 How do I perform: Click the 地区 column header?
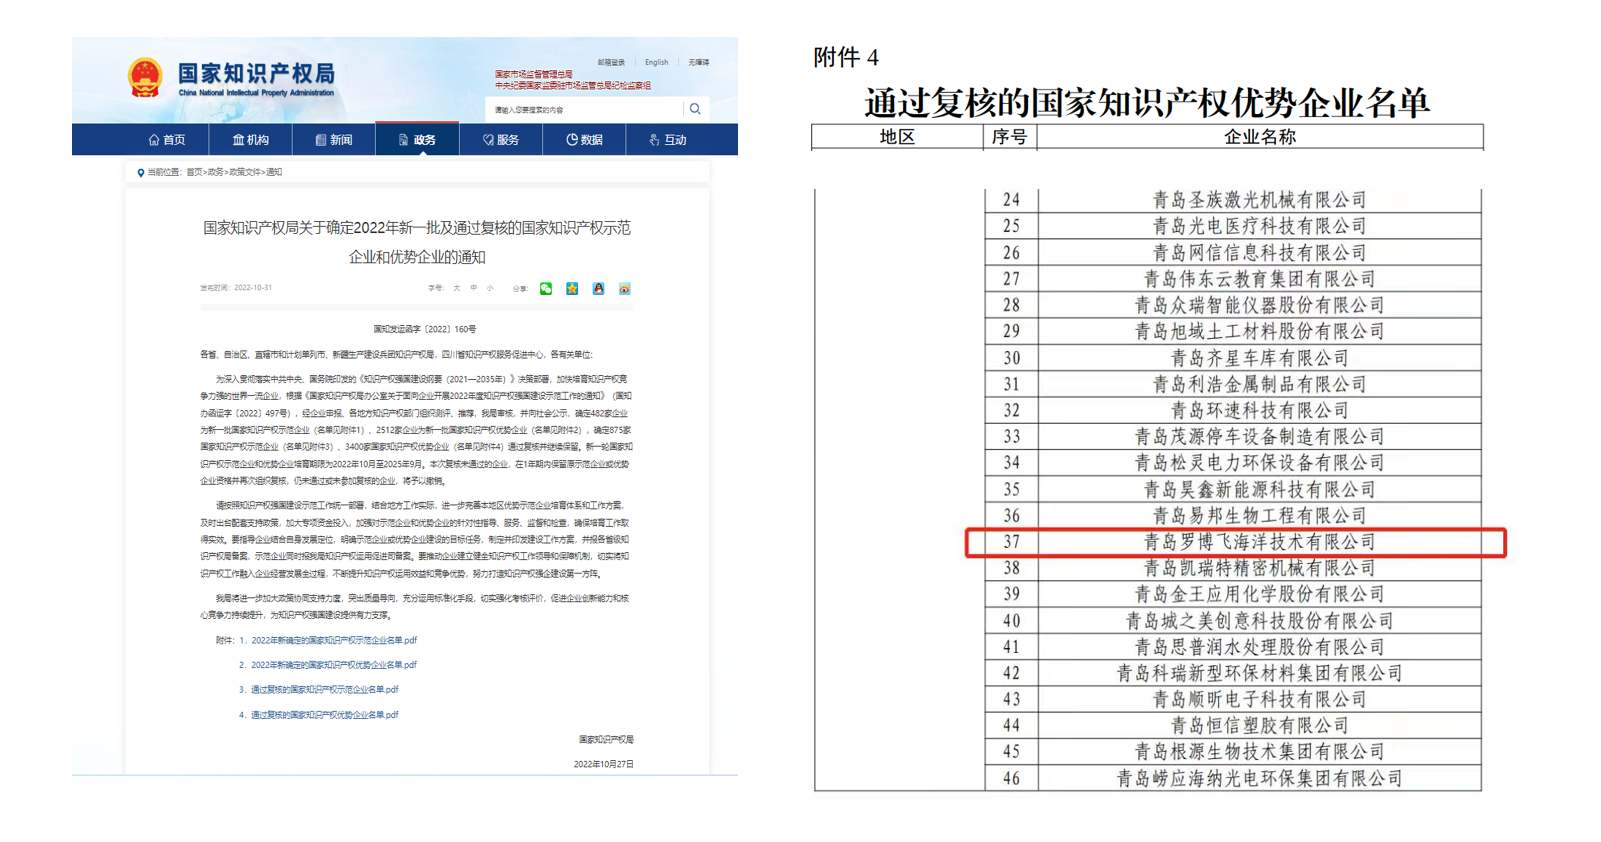[x=897, y=137]
